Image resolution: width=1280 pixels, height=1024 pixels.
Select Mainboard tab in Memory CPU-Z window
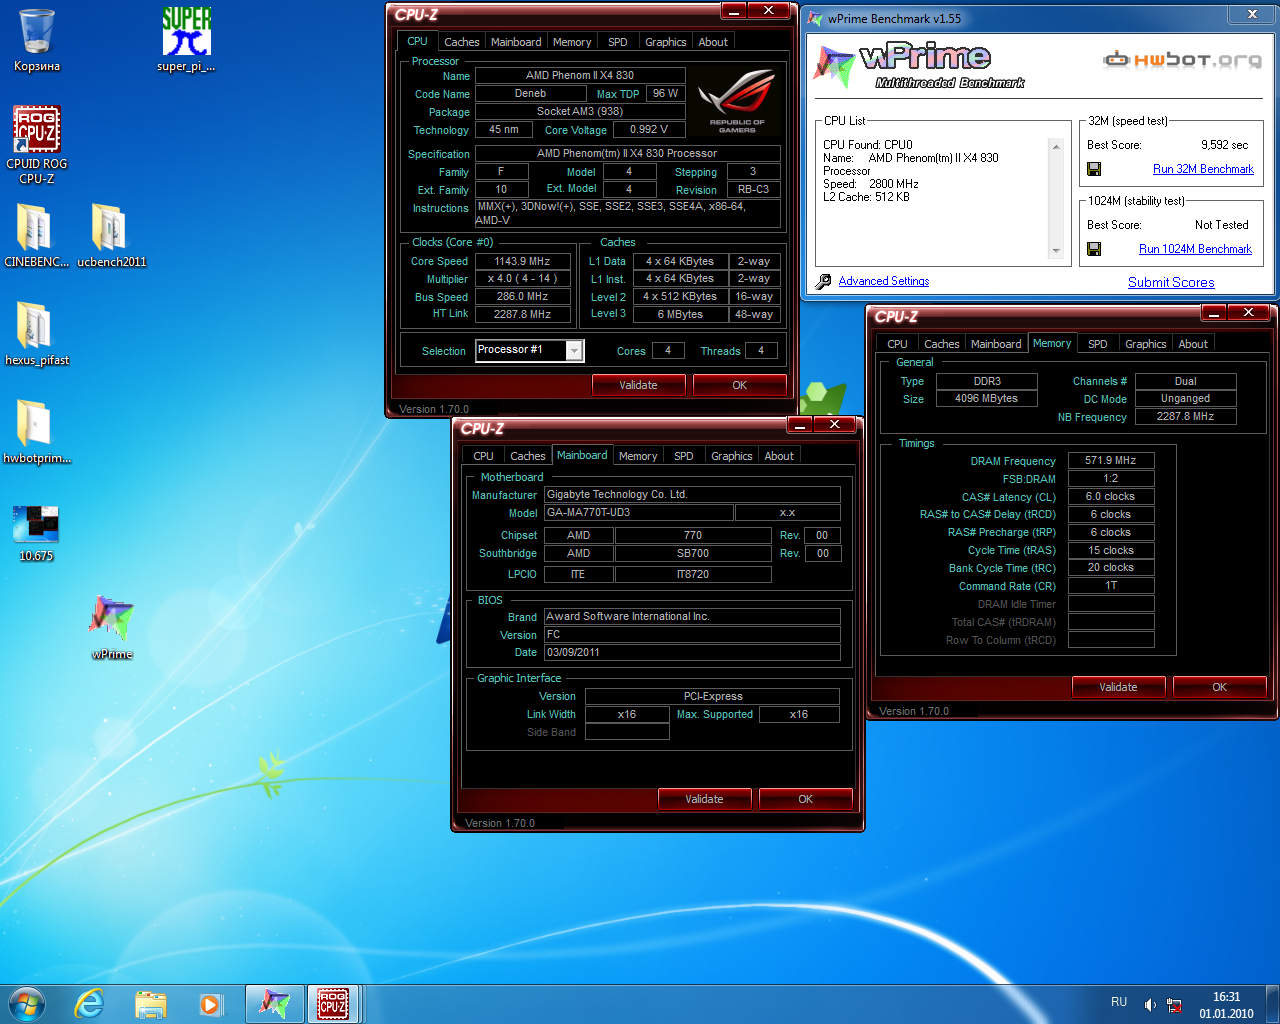tap(996, 344)
